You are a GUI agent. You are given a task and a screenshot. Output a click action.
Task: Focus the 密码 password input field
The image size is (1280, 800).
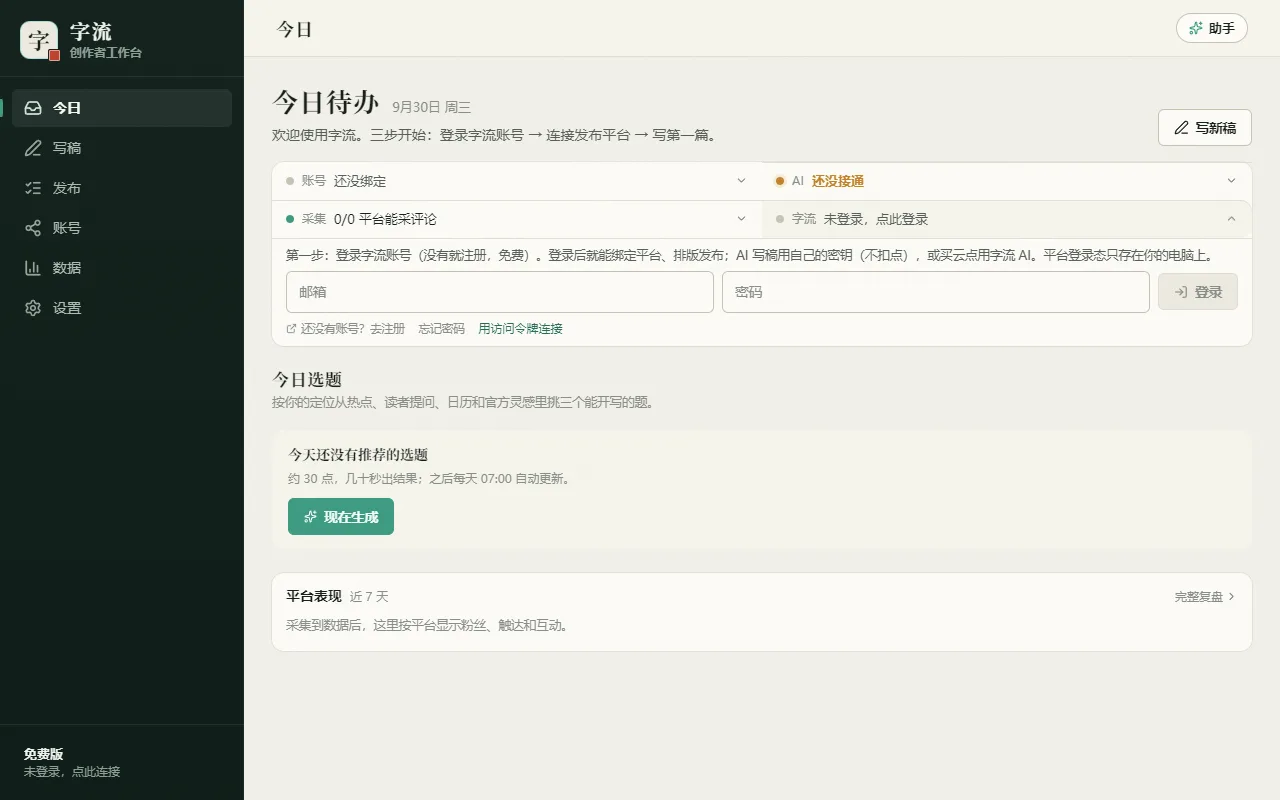click(936, 292)
